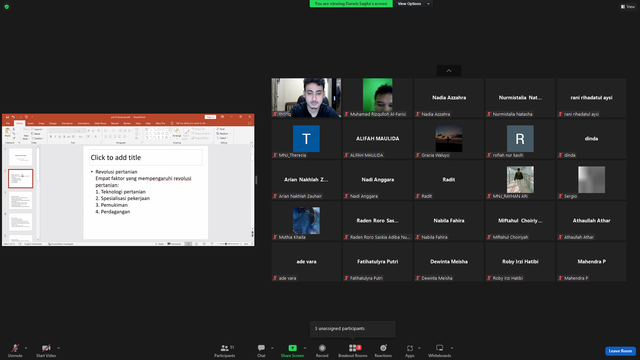
Task: Open the Reactions menu
Action: [x=383, y=350]
